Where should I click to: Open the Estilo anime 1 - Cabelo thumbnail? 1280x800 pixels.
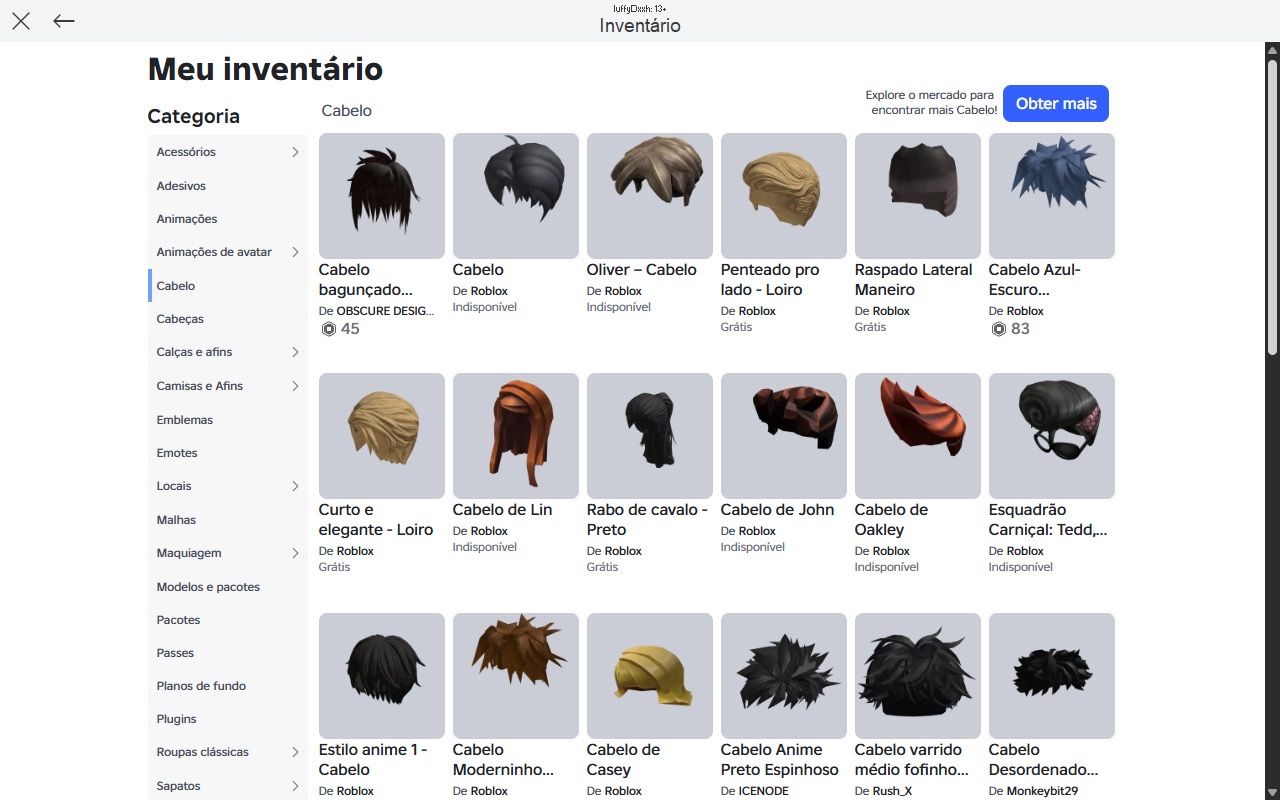382,676
